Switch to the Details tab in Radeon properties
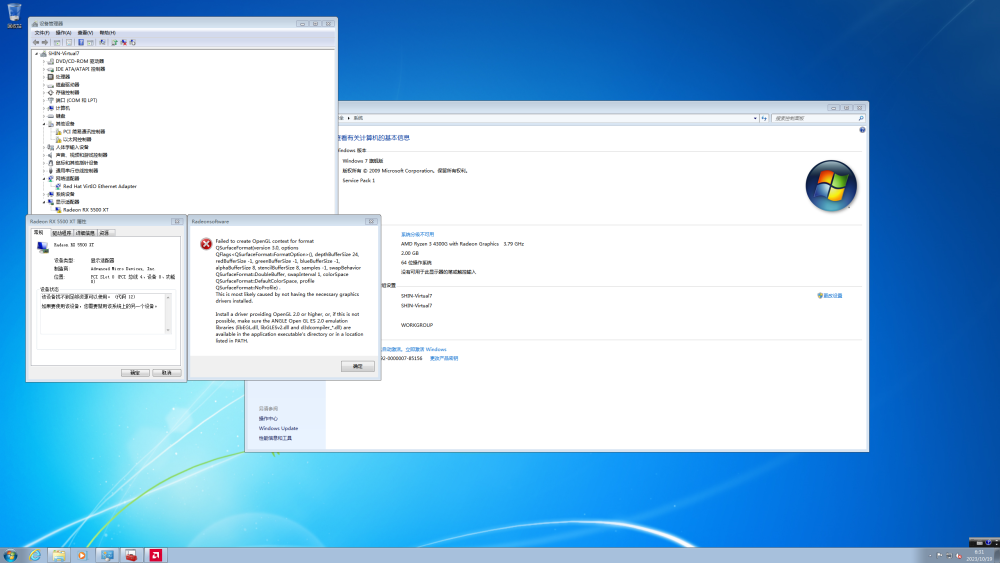The height and width of the screenshot is (563, 1000). click(x=85, y=233)
